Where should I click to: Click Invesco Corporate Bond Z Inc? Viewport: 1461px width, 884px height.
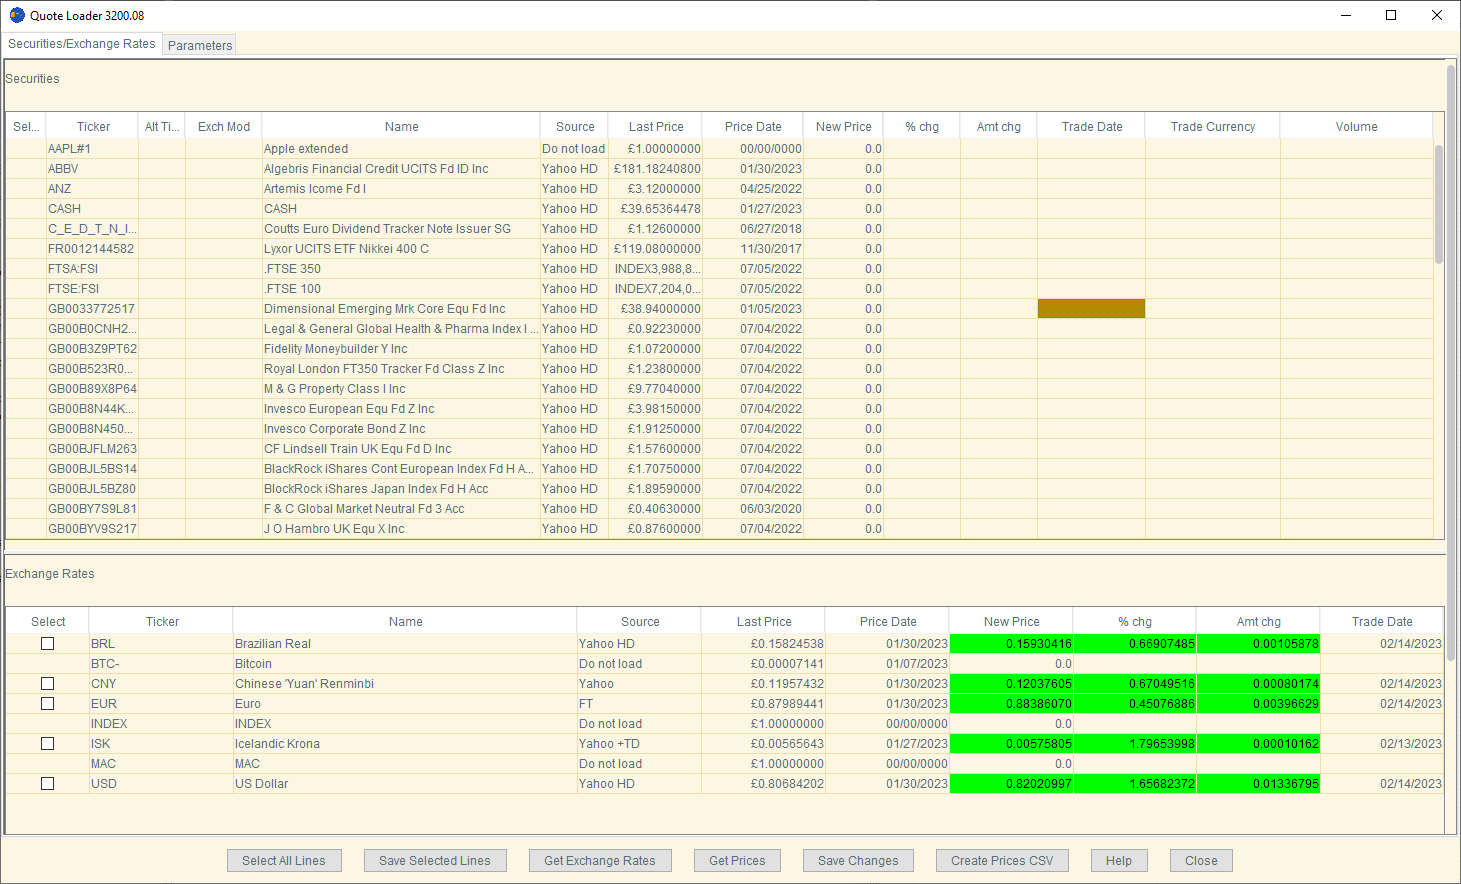tap(401, 429)
